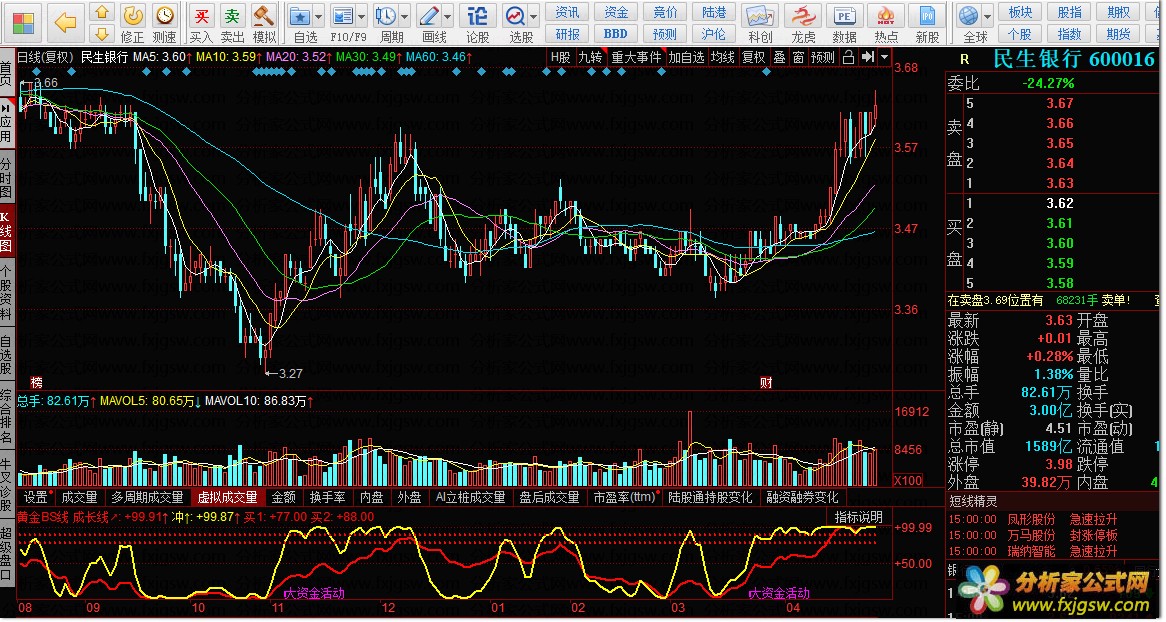Click the green 卖出 sell icon
Screen dimensions: 1166x622
point(232,15)
